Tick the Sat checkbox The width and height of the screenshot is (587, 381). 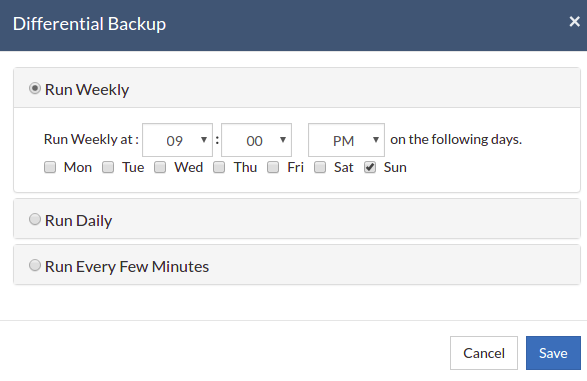[x=320, y=167]
